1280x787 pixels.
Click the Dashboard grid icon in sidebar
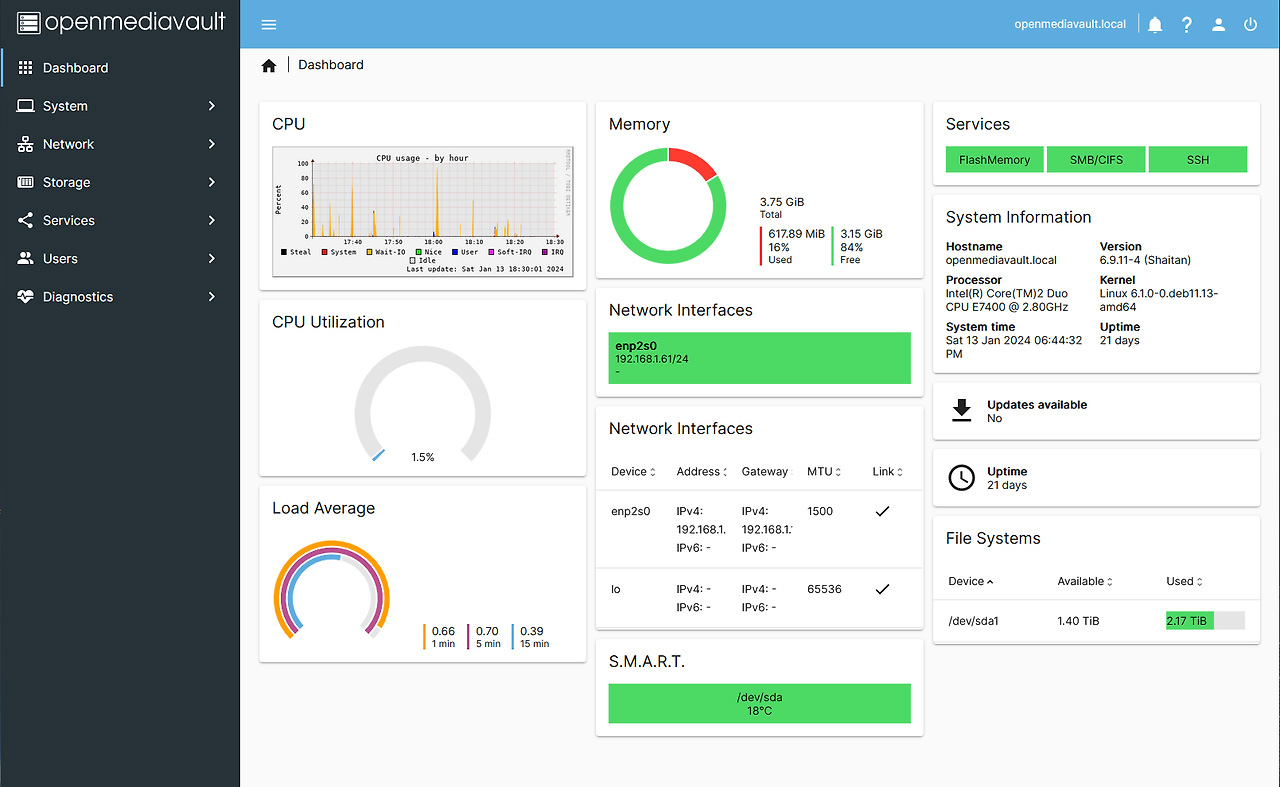point(25,68)
